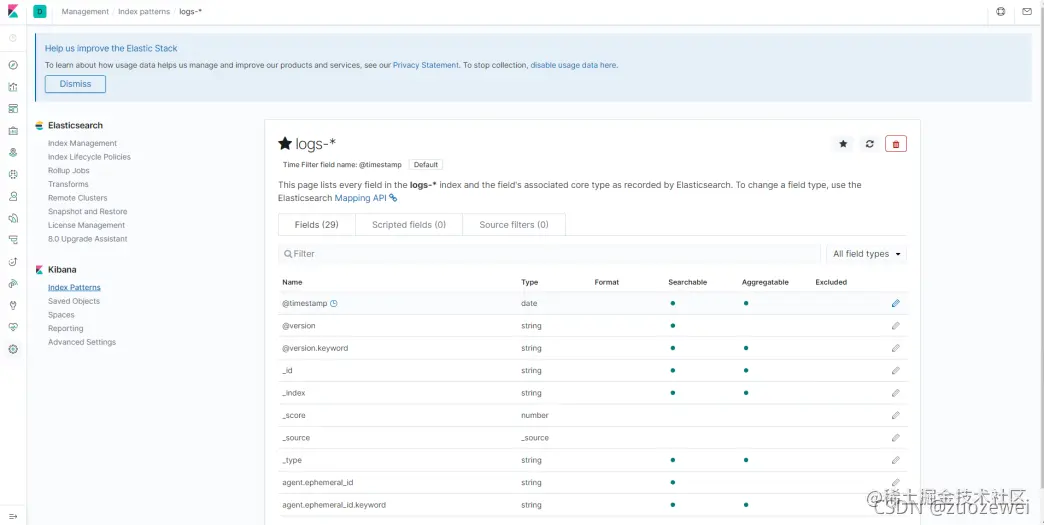The image size is (1044, 525).
Task: Switch to the Source filters (0) tab
Action: tap(514, 225)
